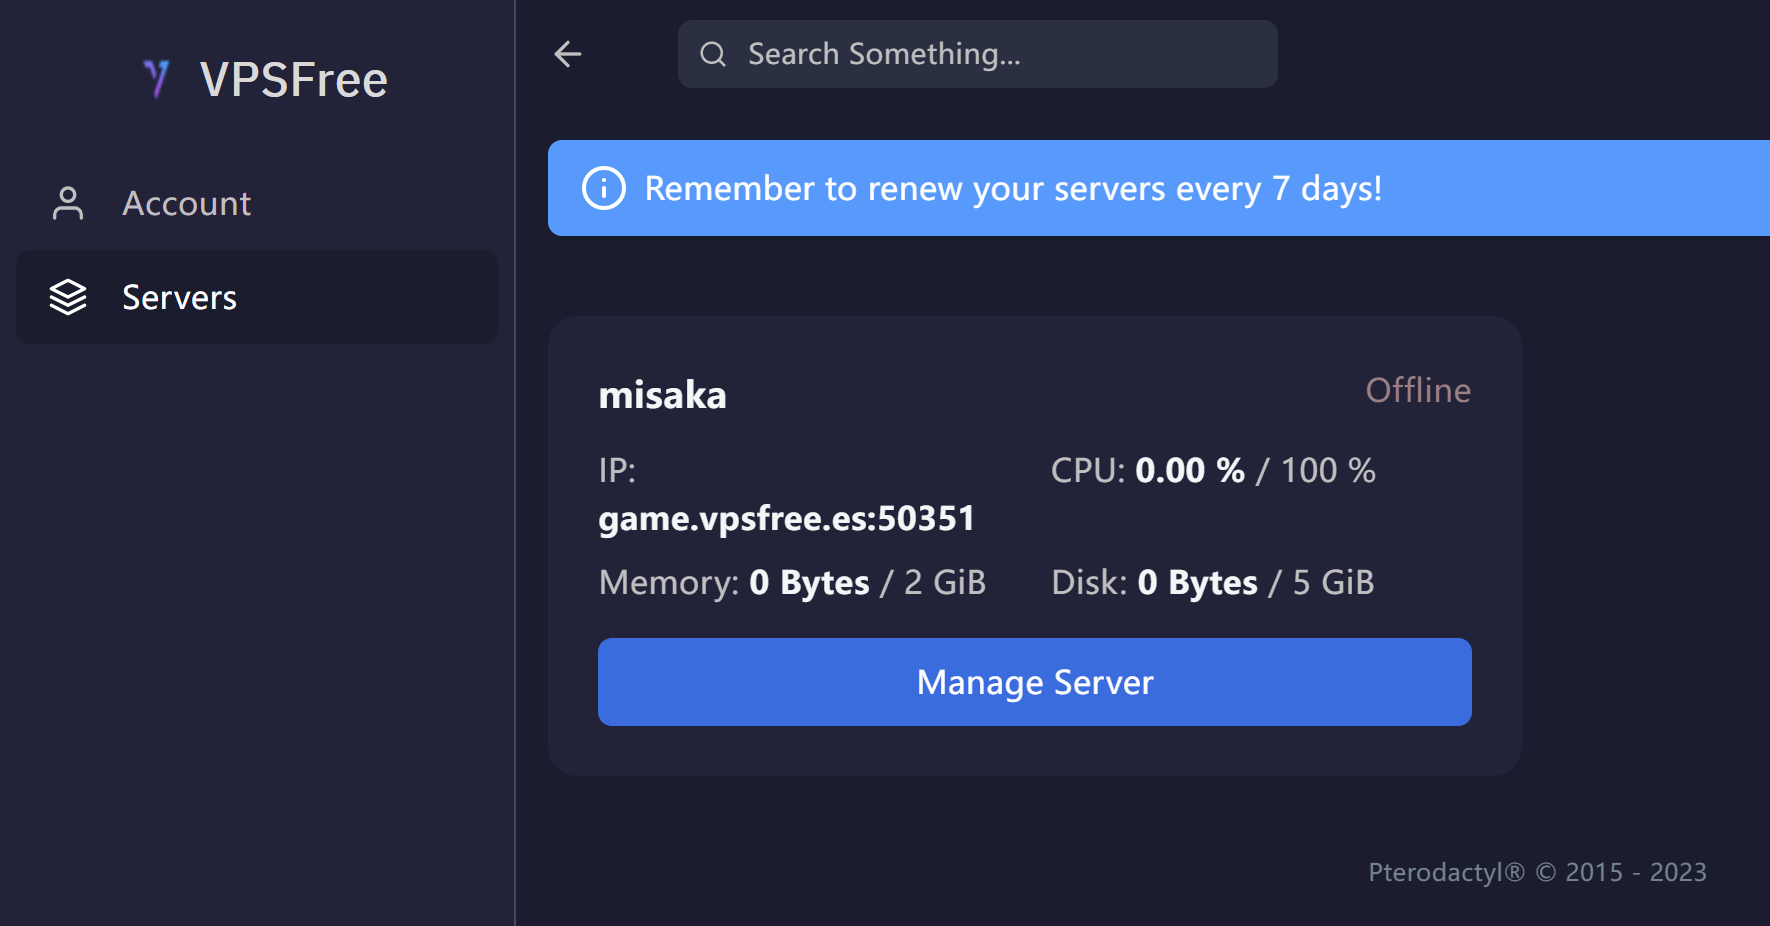Image resolution: width=1770 pixels, height=926 pixels.
Task: Click the info circle icon in banner
Action: (x=604, y=188)
